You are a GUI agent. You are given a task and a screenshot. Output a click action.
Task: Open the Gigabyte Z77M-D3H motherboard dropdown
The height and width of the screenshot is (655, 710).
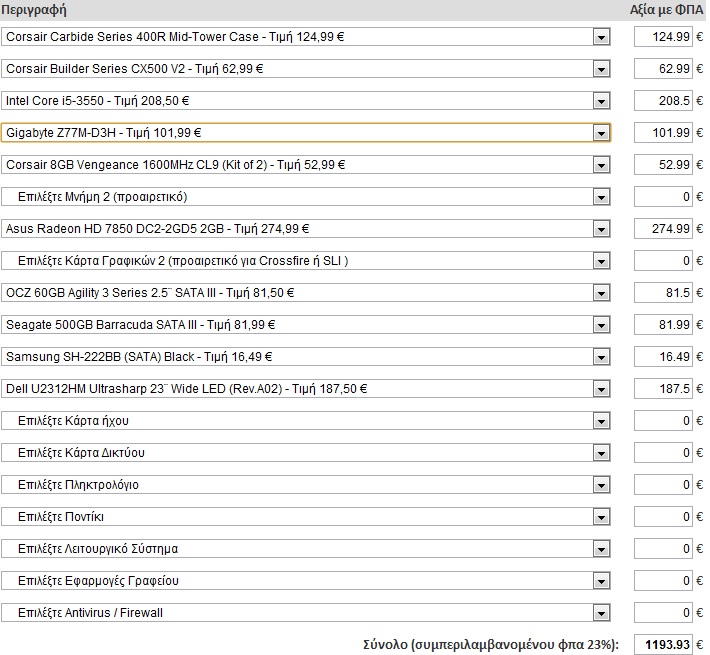point(306,133)
